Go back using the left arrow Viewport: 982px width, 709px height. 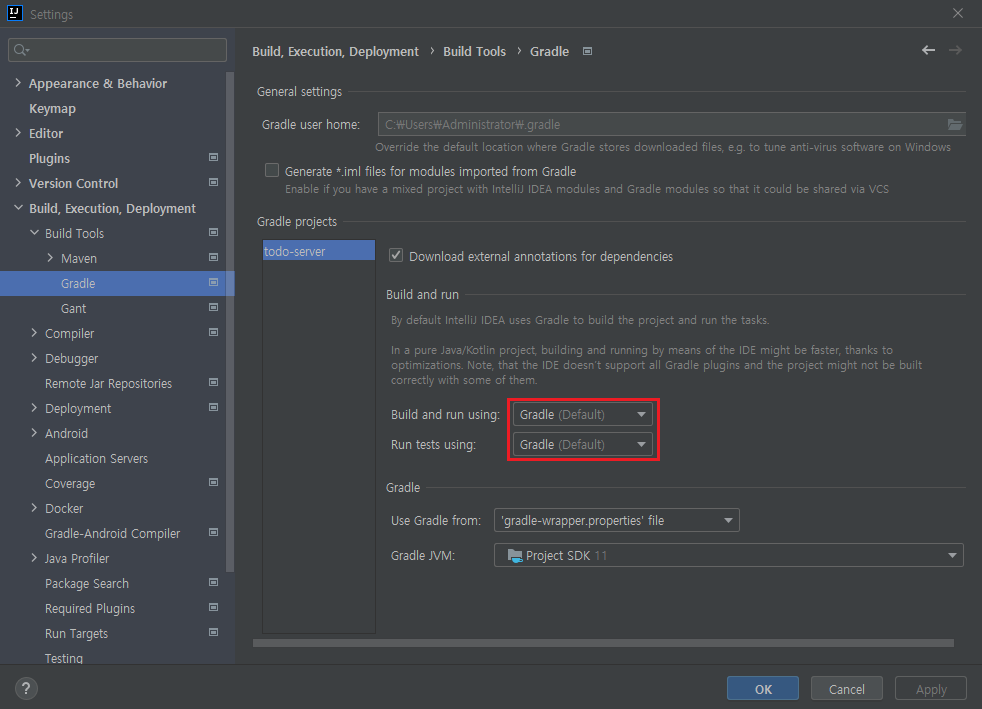click(x=928, y=50)
